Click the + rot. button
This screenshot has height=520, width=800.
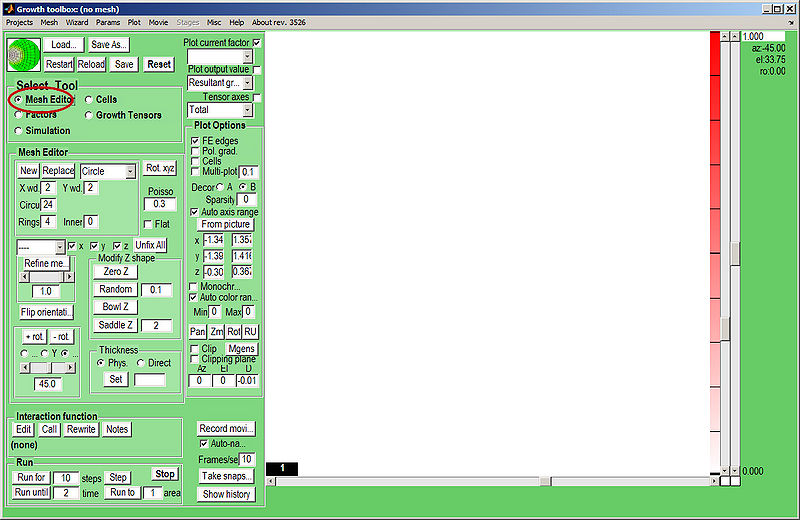[34, 336]
